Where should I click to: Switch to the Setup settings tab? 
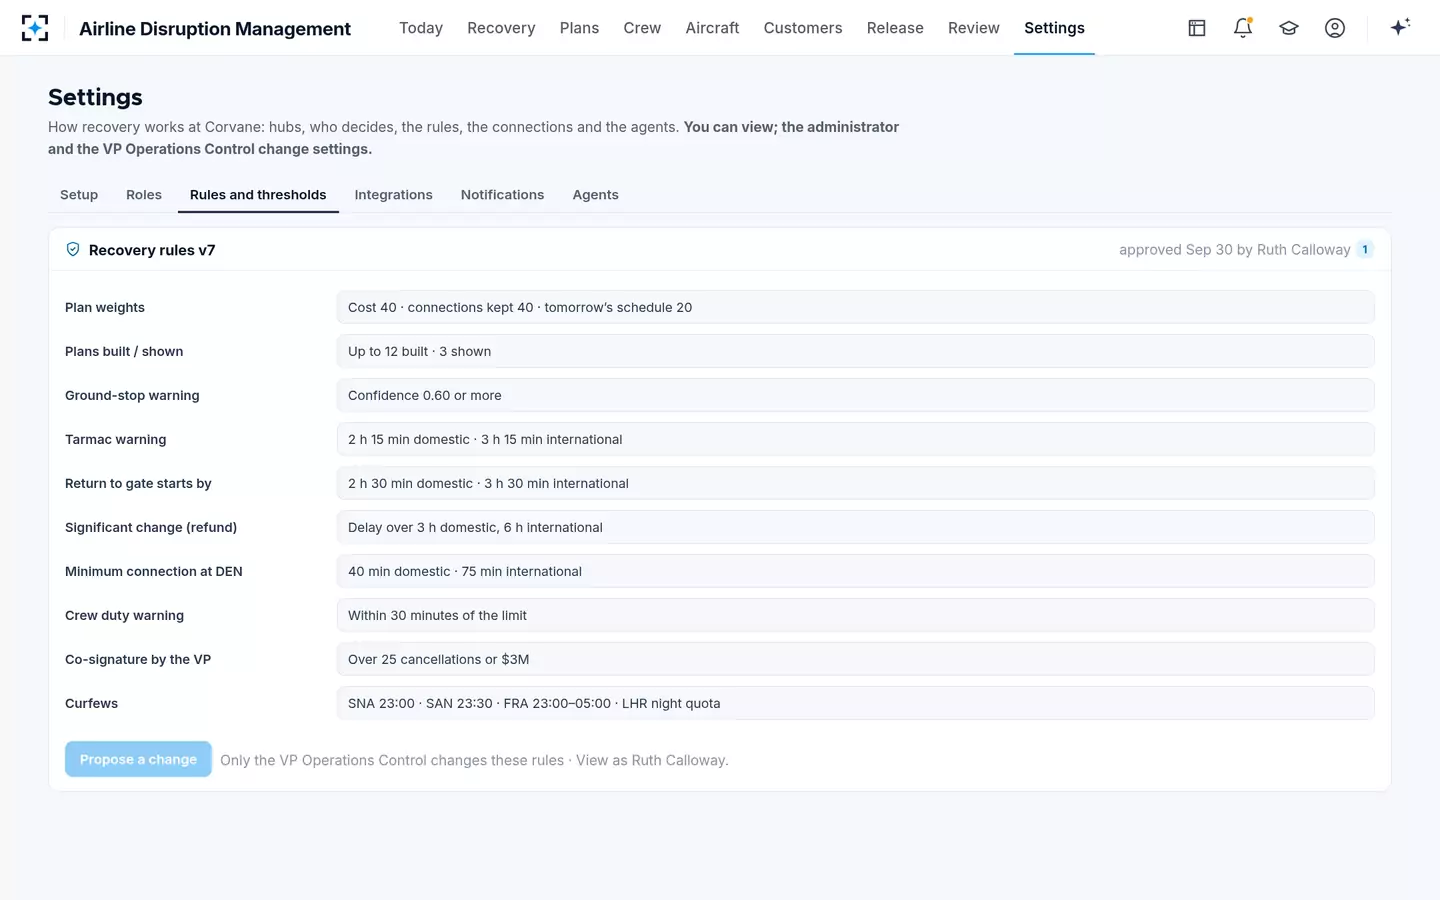(79, 195)
